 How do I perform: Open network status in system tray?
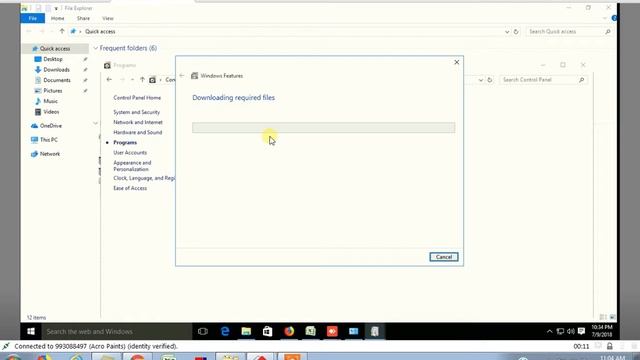tap(560, 331)
